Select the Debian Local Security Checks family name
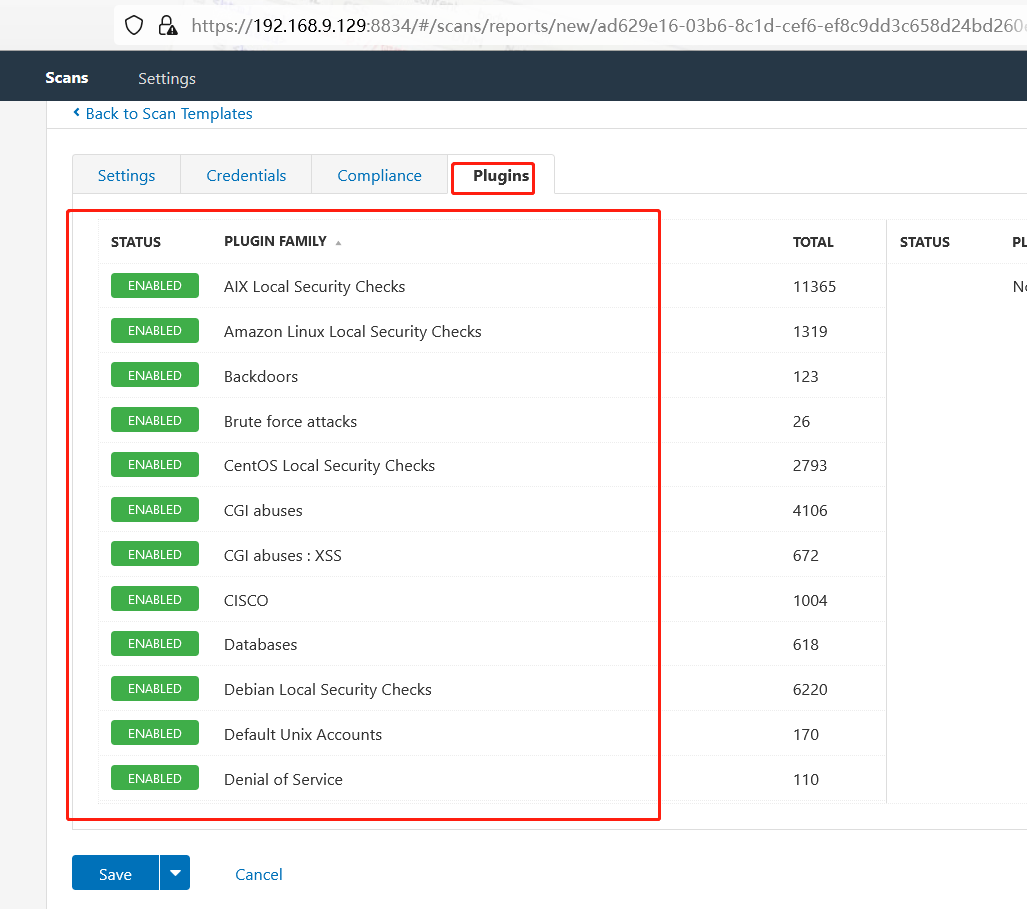 click(327, 690)
